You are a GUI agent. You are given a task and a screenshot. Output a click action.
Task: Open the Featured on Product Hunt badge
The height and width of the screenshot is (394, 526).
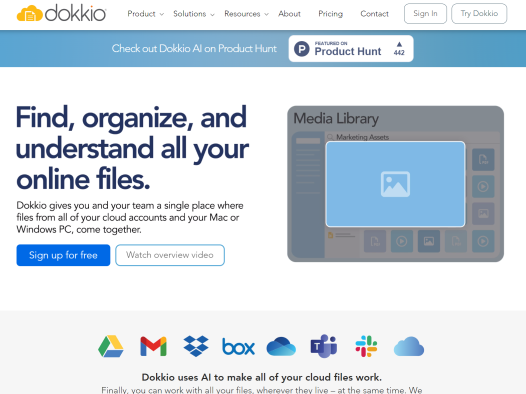tap(351, 49)
